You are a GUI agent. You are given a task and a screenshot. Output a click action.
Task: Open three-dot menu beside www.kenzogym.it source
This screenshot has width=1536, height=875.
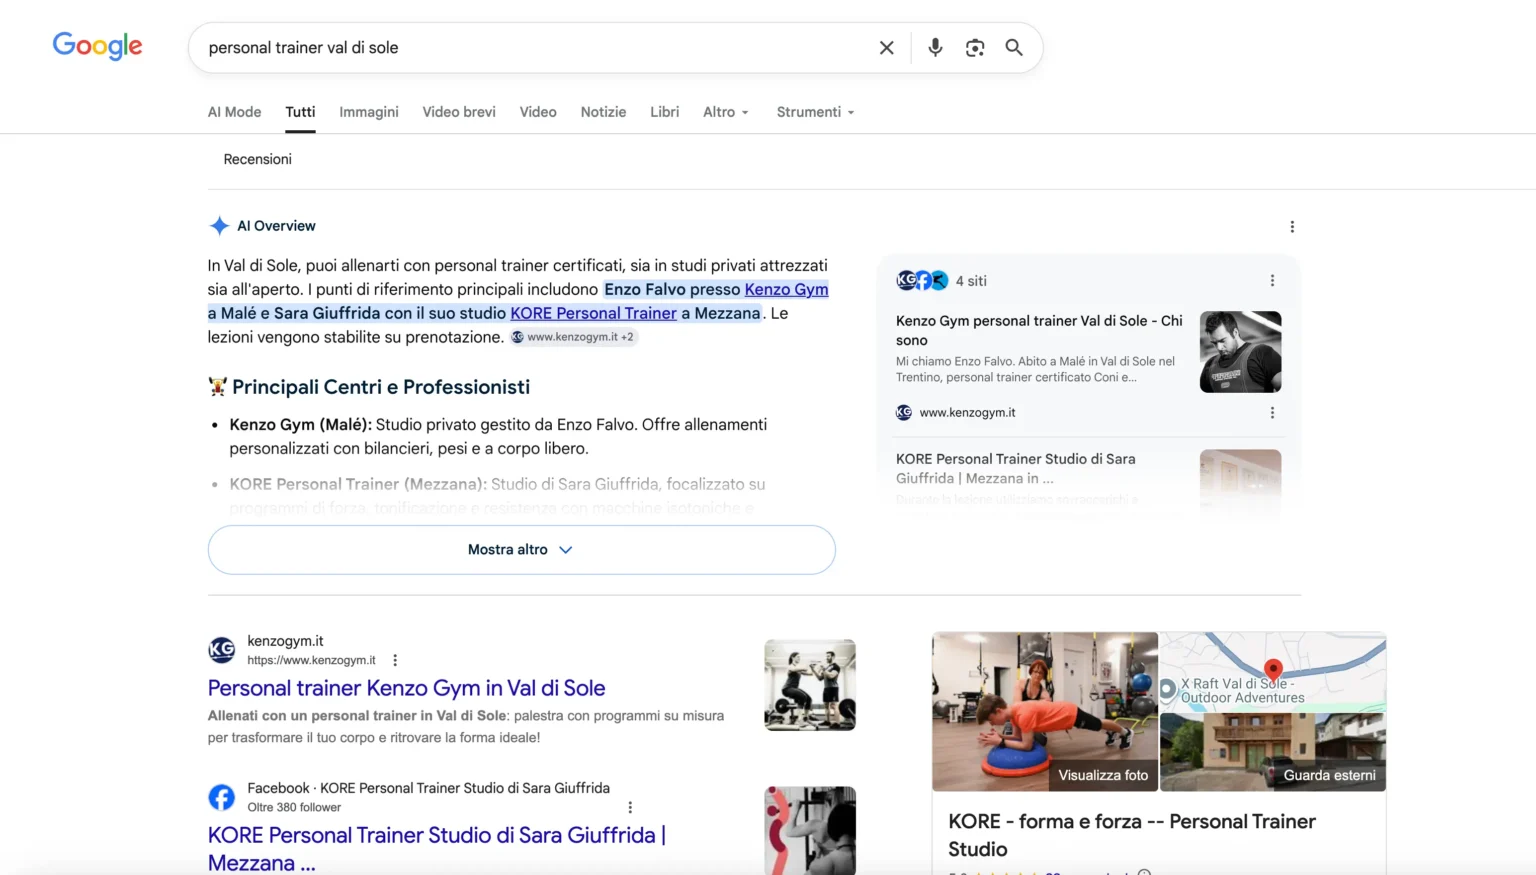click(x=1272, y=413)
